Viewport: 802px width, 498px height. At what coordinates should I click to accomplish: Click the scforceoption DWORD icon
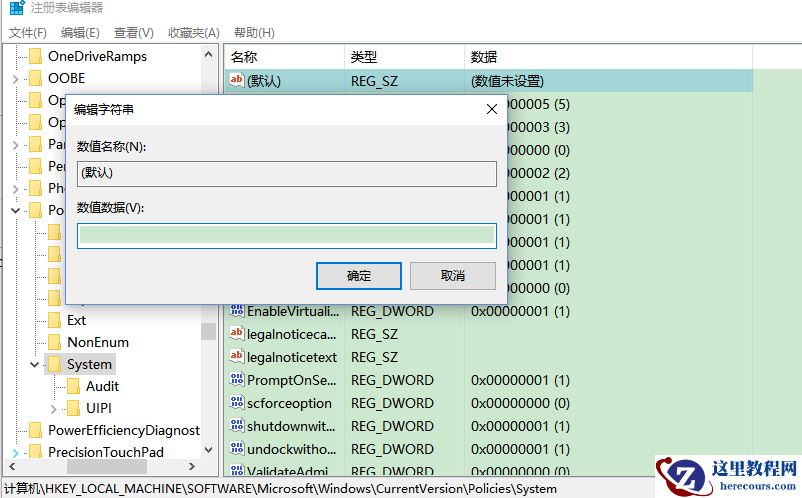236,402
